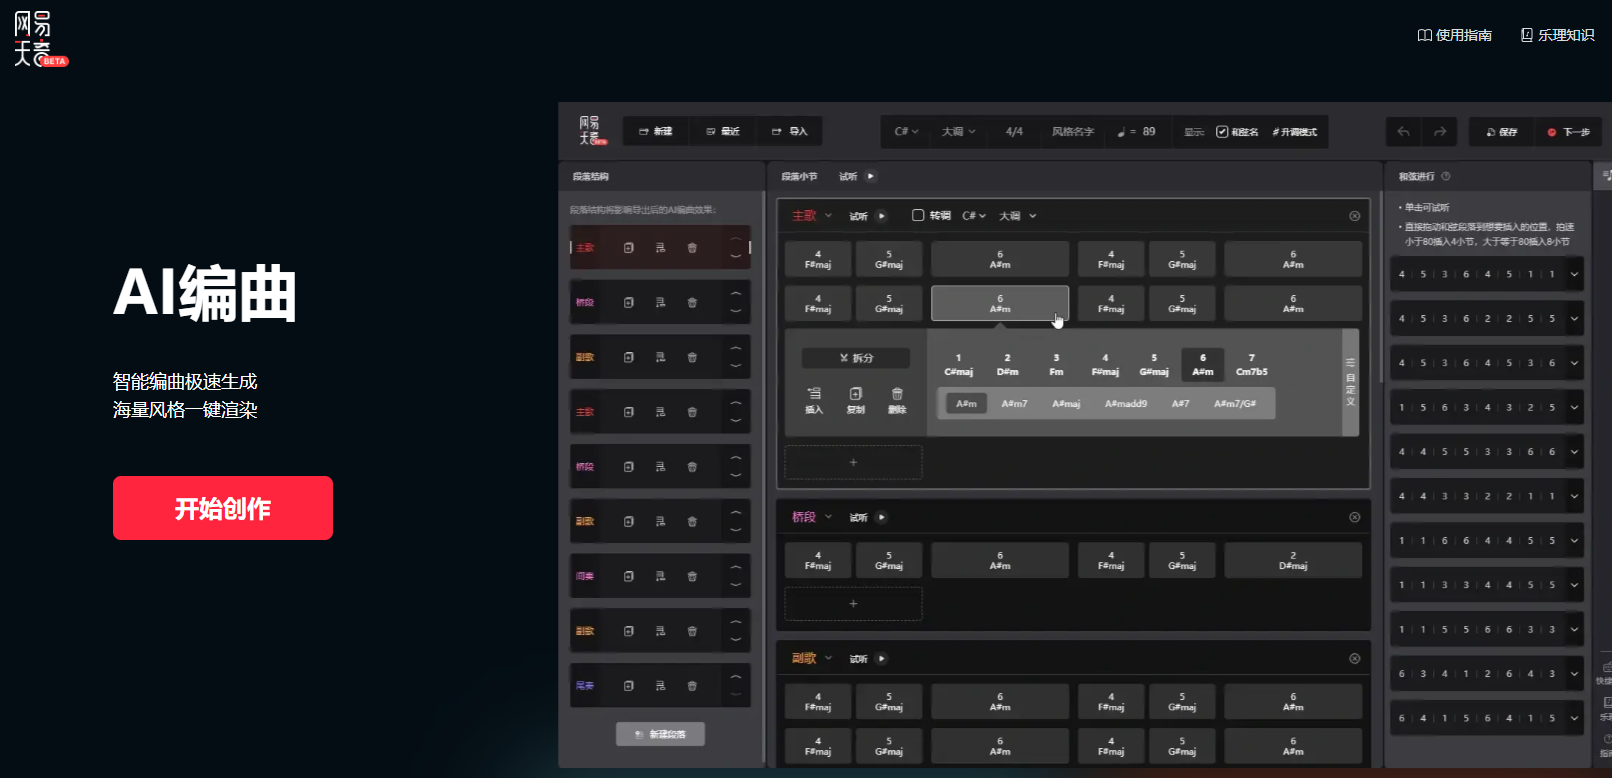Select the A#m7/G# chord variant
Viewport: 1612px width, 778px height.
(x=1235, y=403)
